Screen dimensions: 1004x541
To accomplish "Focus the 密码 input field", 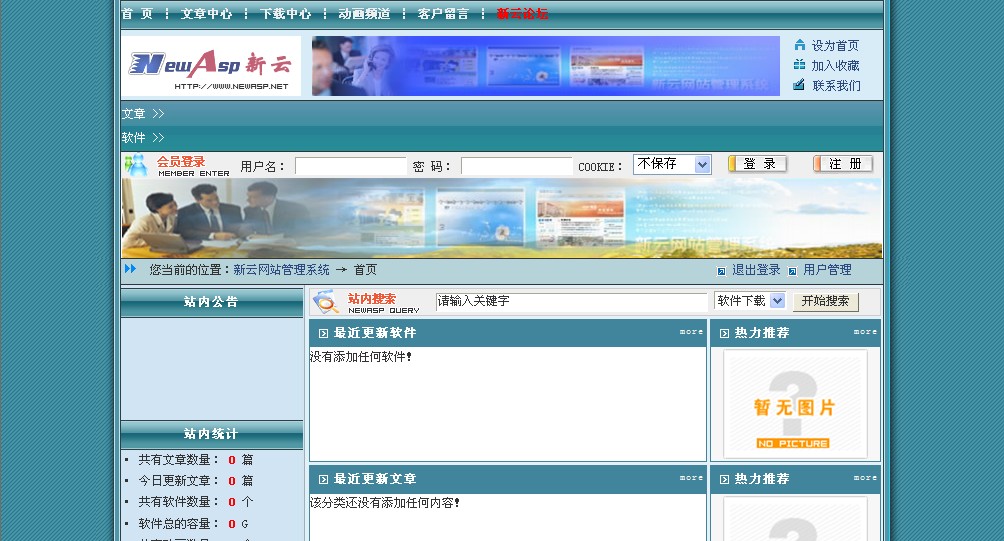I will [516, 166].
